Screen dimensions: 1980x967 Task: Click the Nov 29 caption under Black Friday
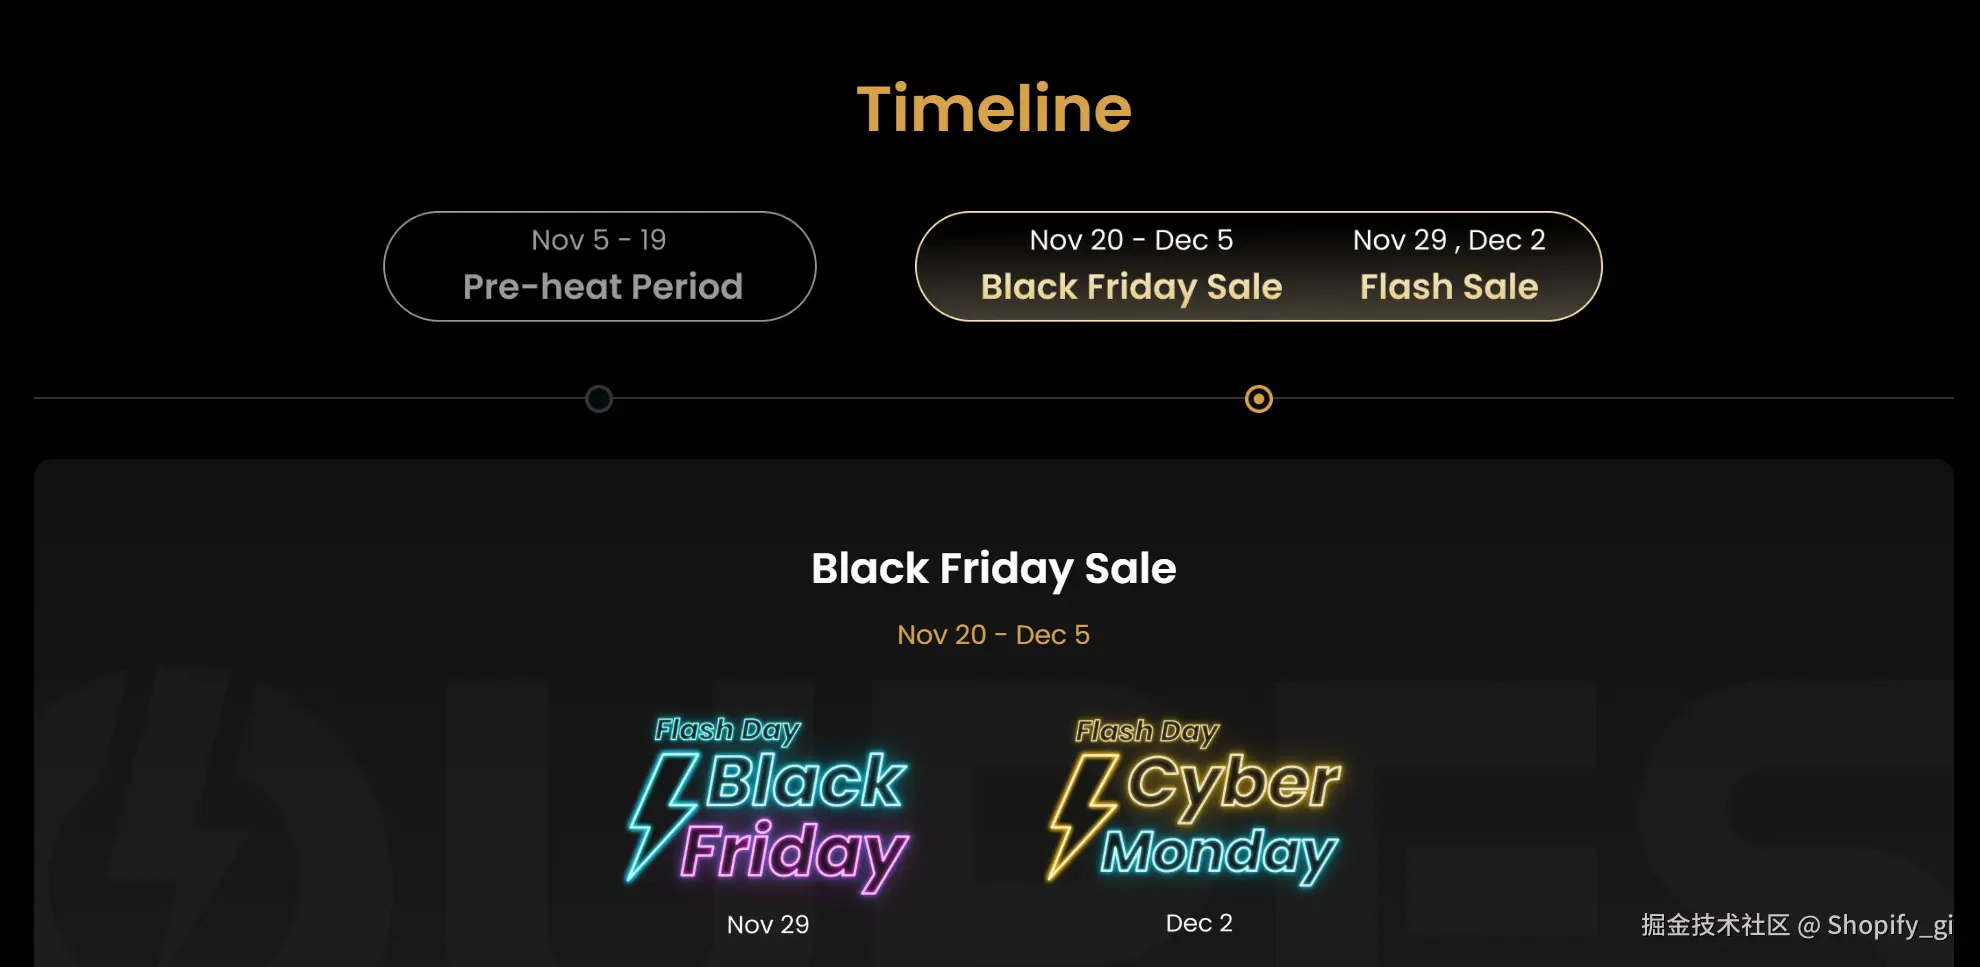pyautogui.click(x=768, y=924)
